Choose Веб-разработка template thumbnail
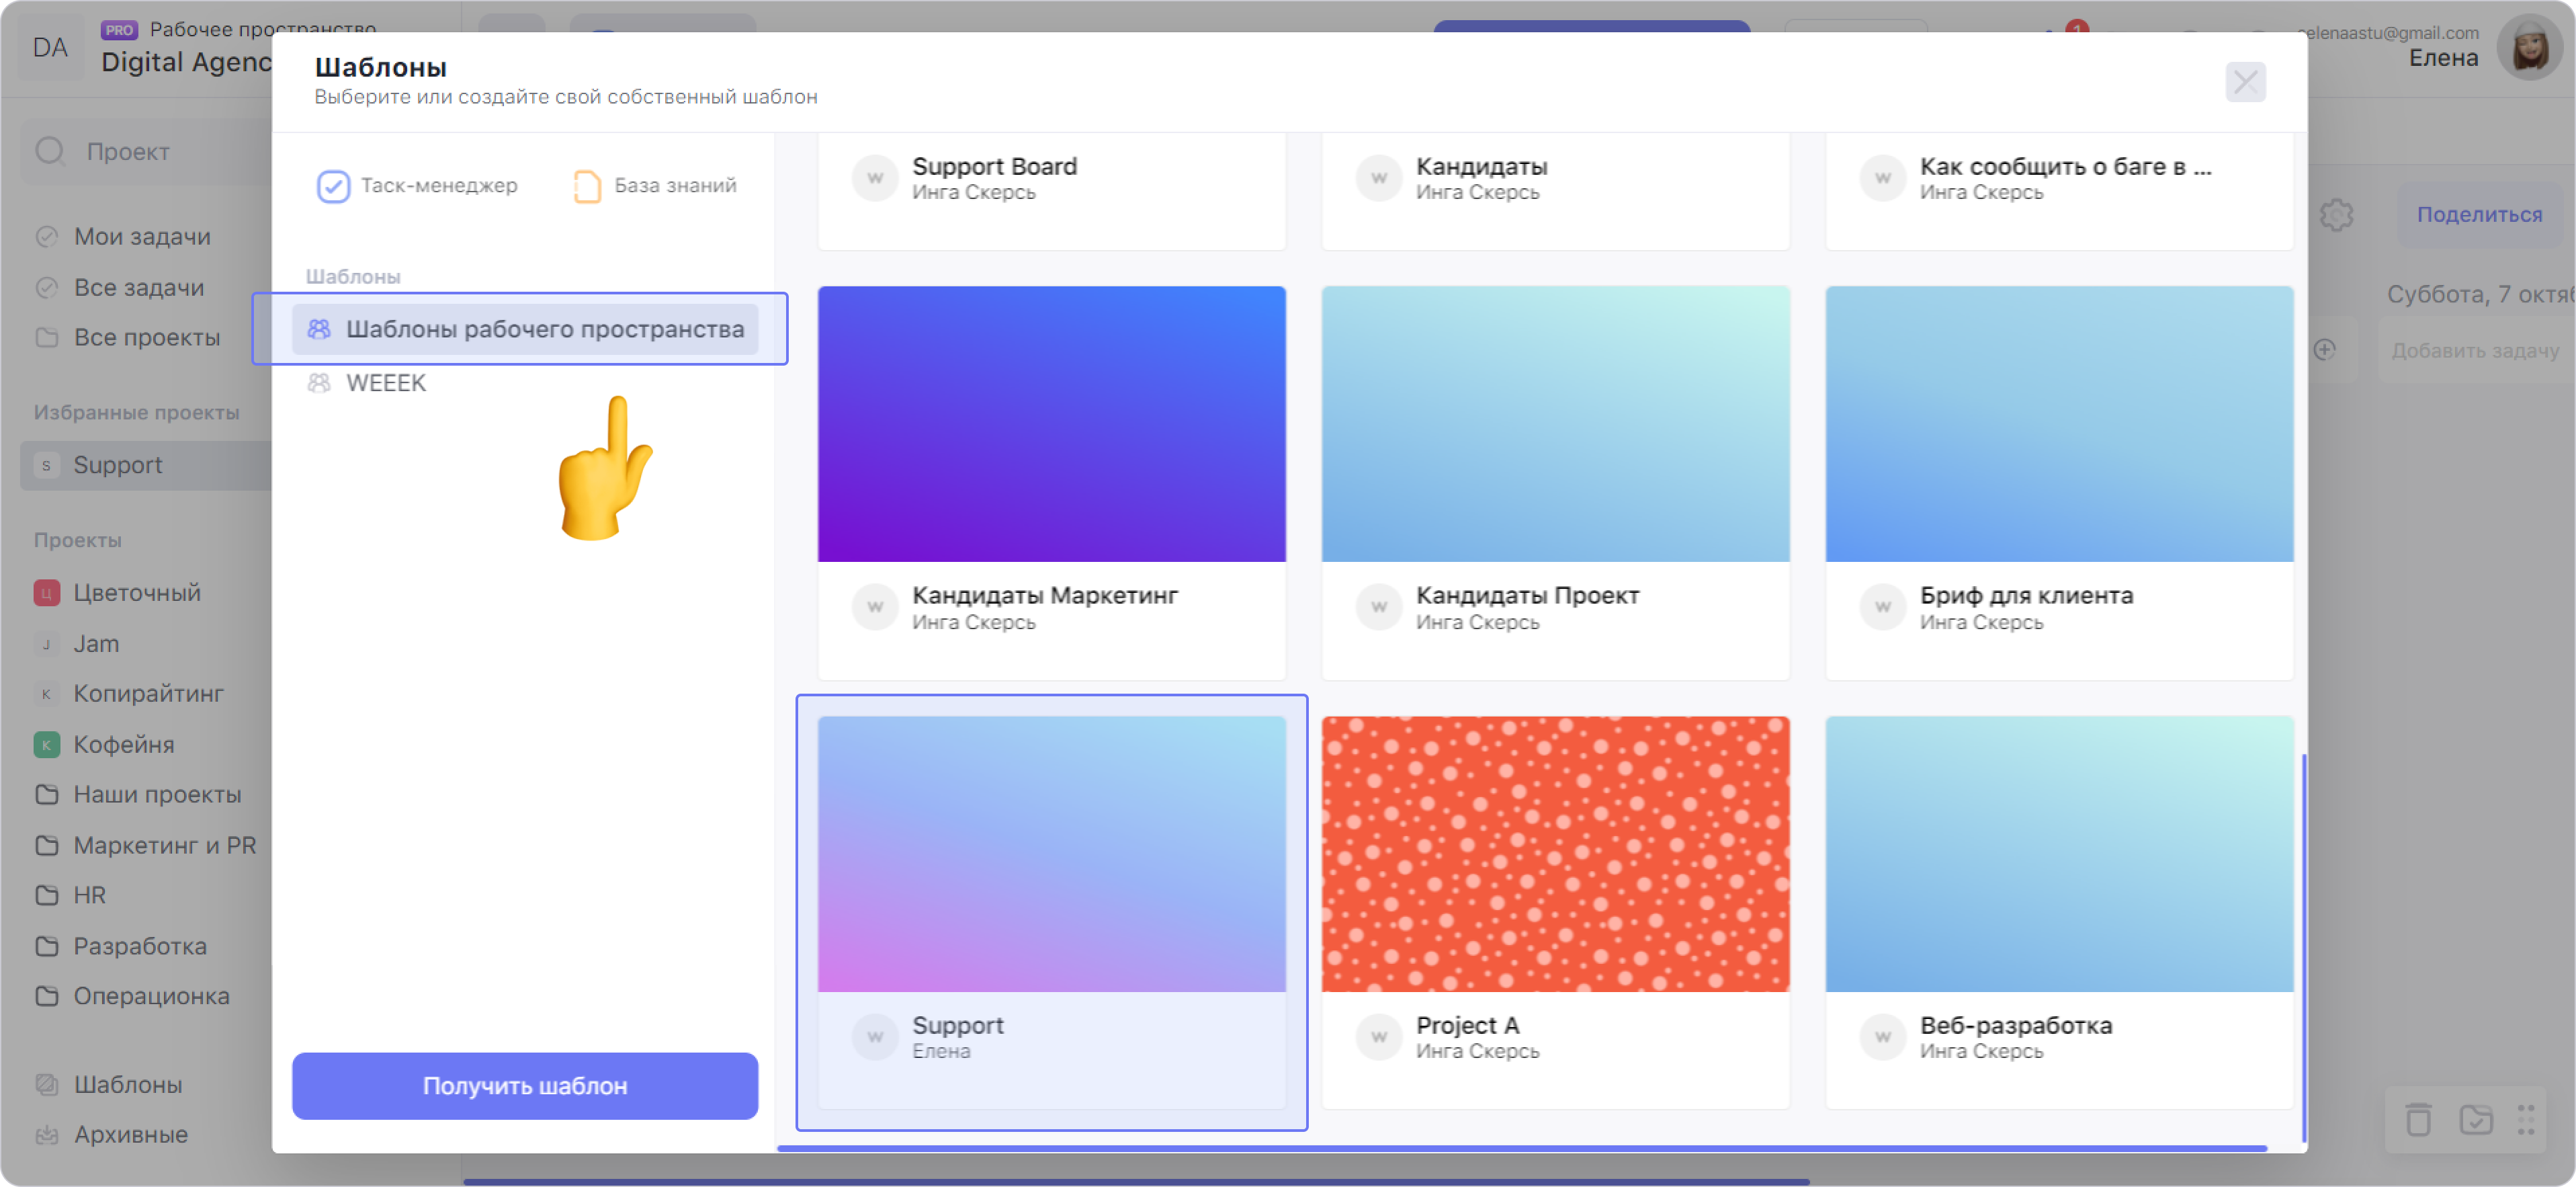This screenshot has width=2576, height=1187. click(2059, 853)
